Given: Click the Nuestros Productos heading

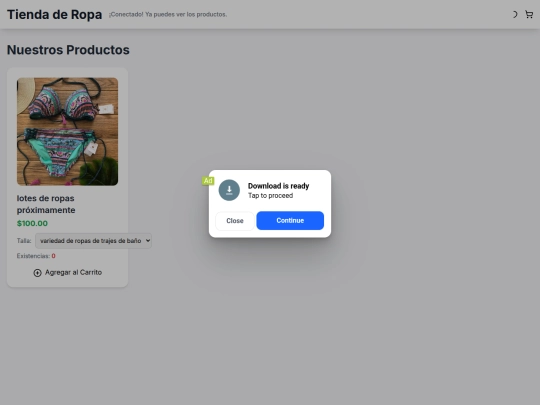Looking at the screenshot, I should (68, 50).
